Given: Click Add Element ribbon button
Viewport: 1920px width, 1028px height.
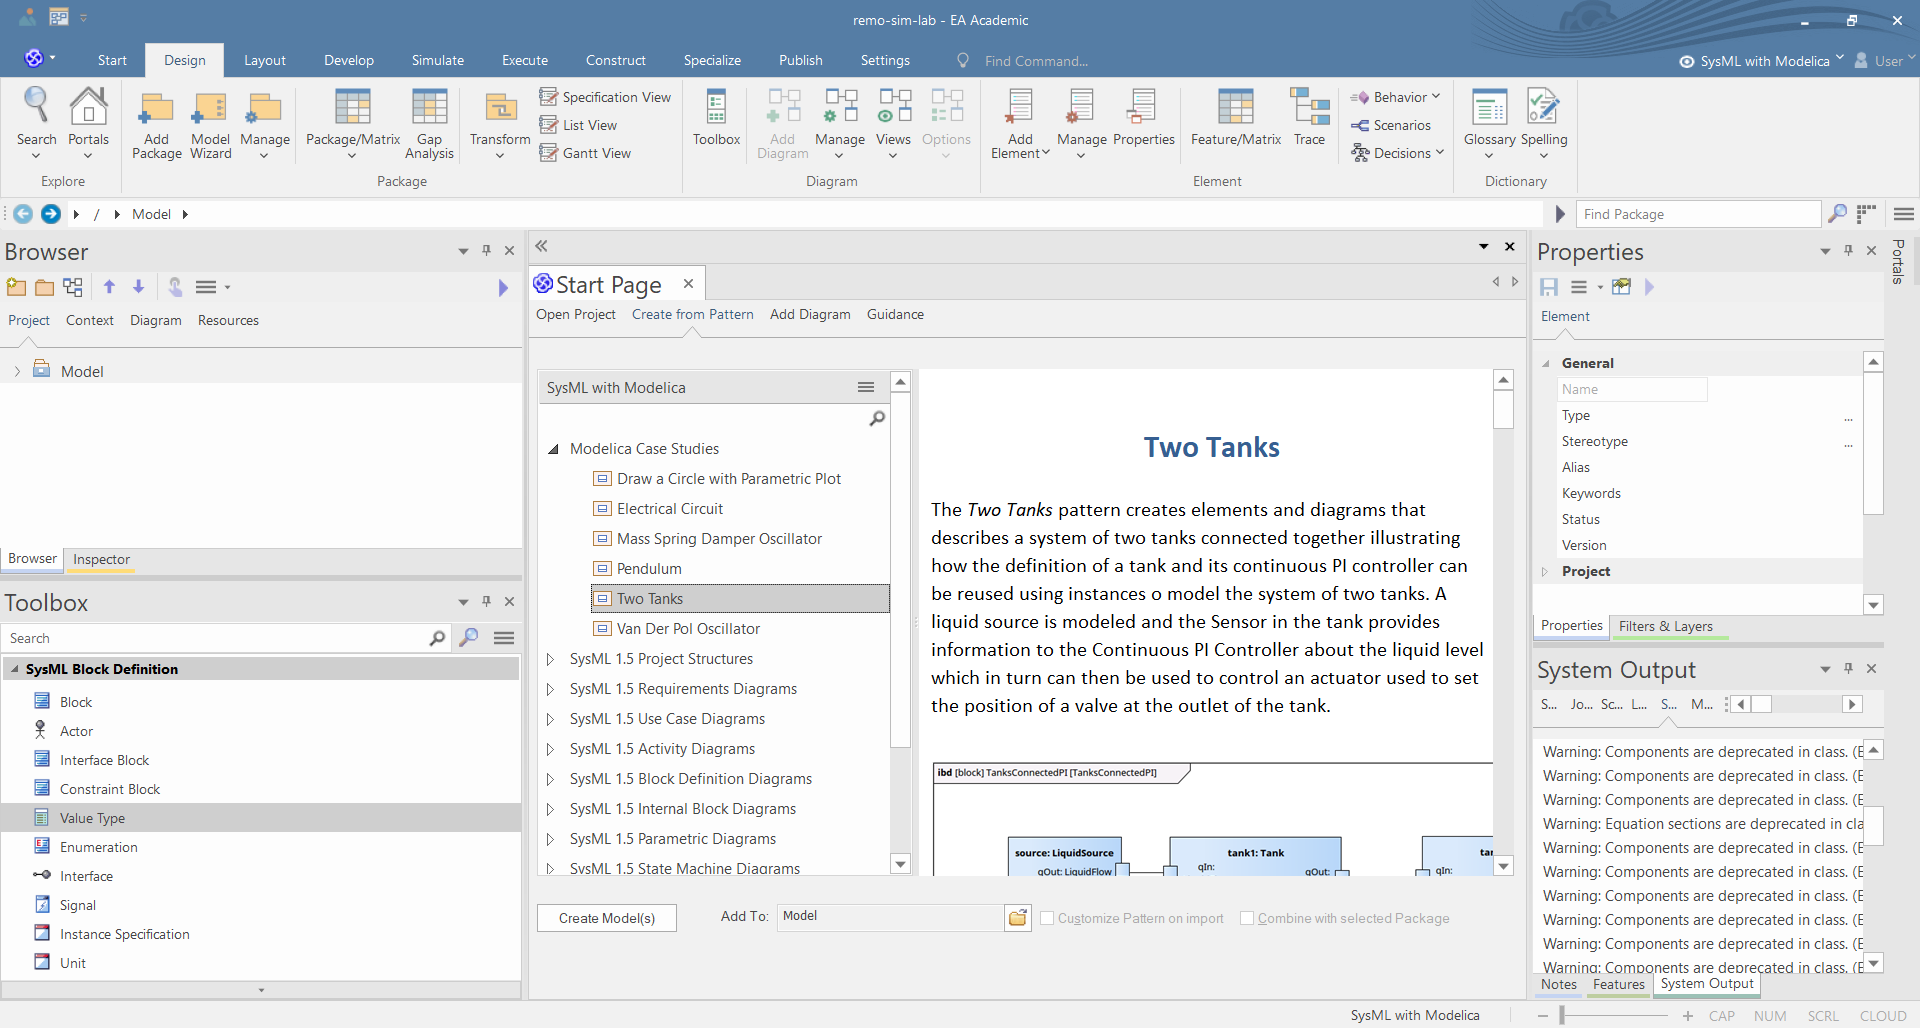Looking at the screenshot, I should [1020, 124].
